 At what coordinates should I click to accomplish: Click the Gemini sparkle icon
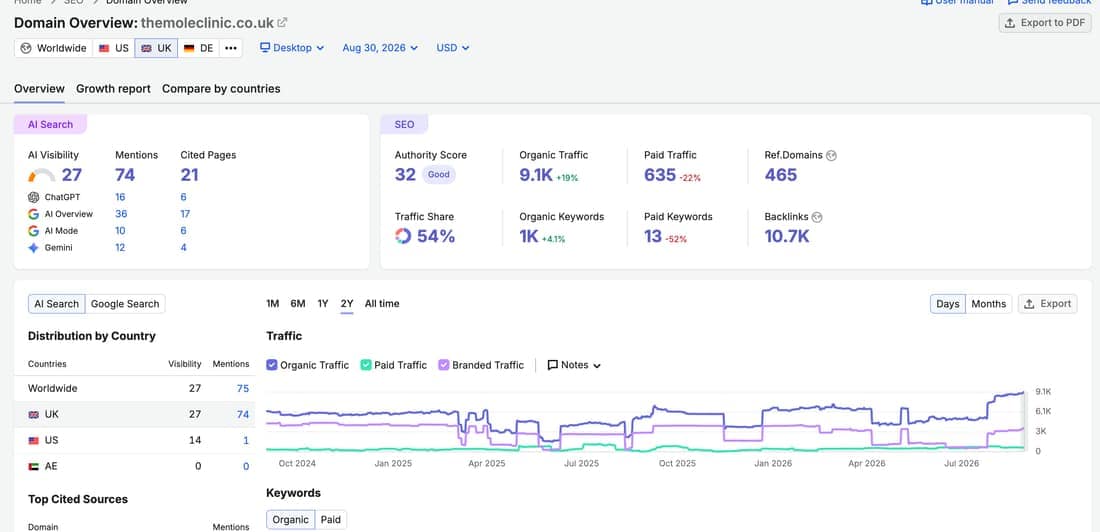[x=33, y=248]
